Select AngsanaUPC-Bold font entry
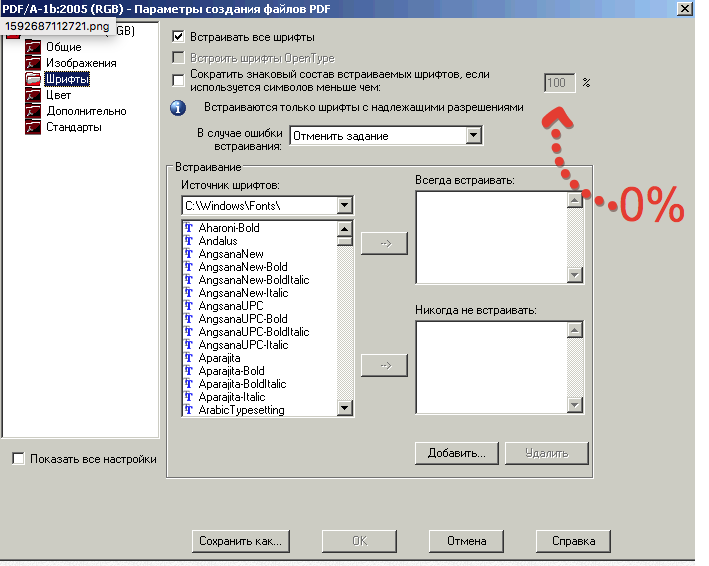Screen dimensions: 709x566 point(243,319)
